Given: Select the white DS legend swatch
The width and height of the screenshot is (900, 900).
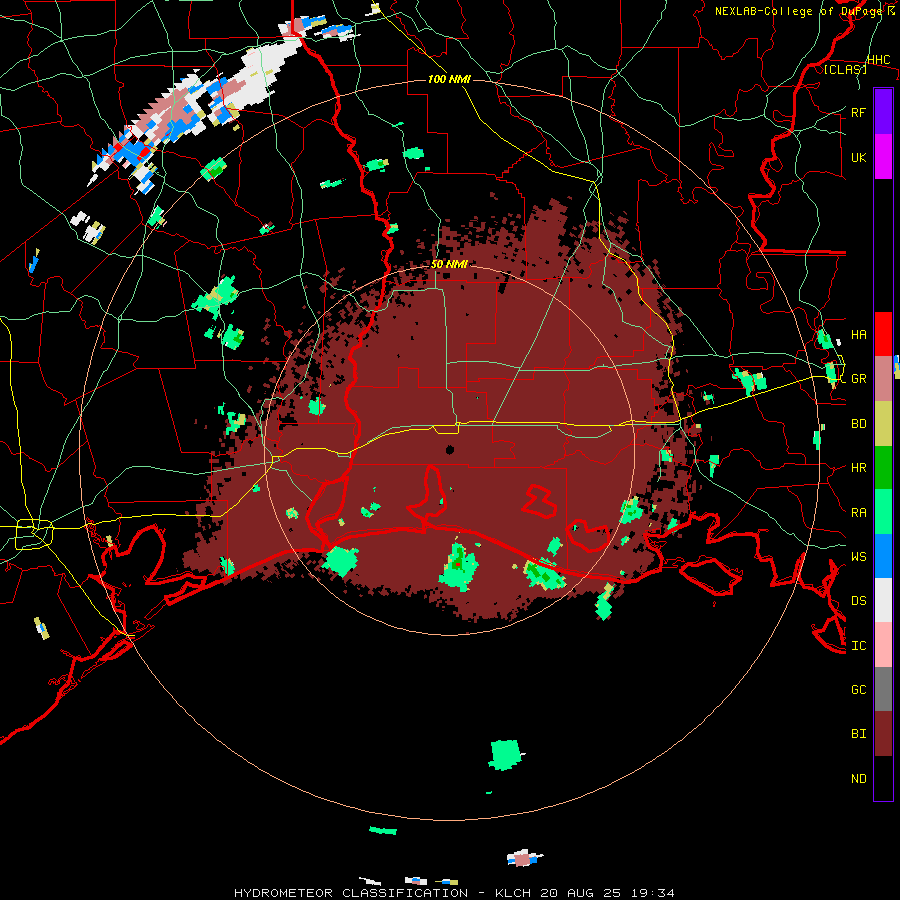Looking at the screenshot, I should click(883, 600).
